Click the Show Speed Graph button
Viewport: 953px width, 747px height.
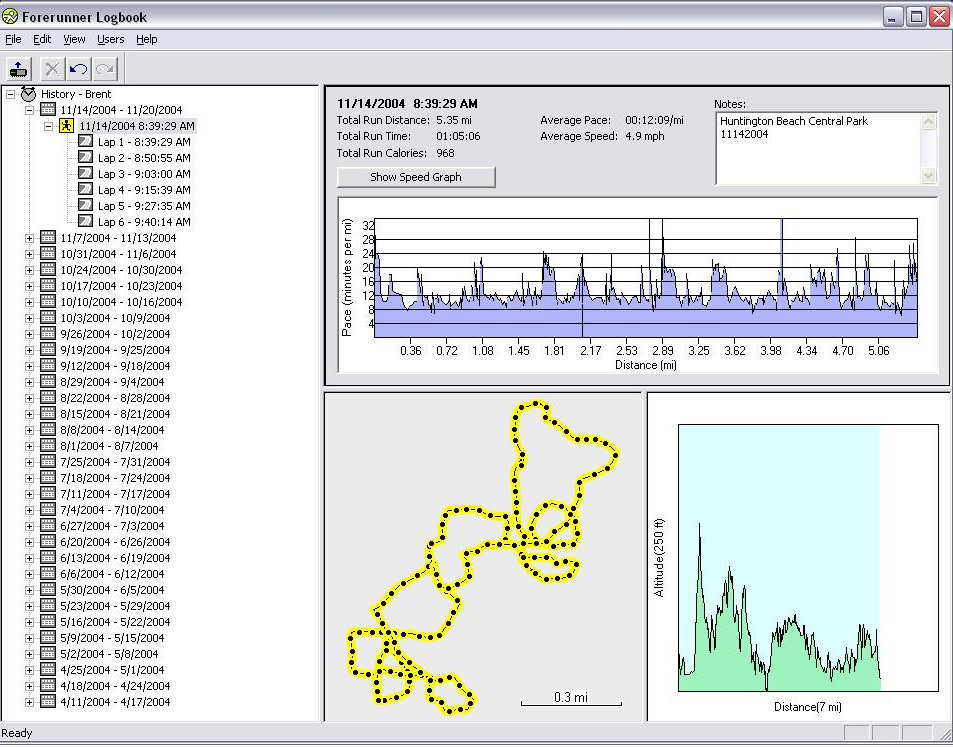pyautogui.click(x=416, y=177)
